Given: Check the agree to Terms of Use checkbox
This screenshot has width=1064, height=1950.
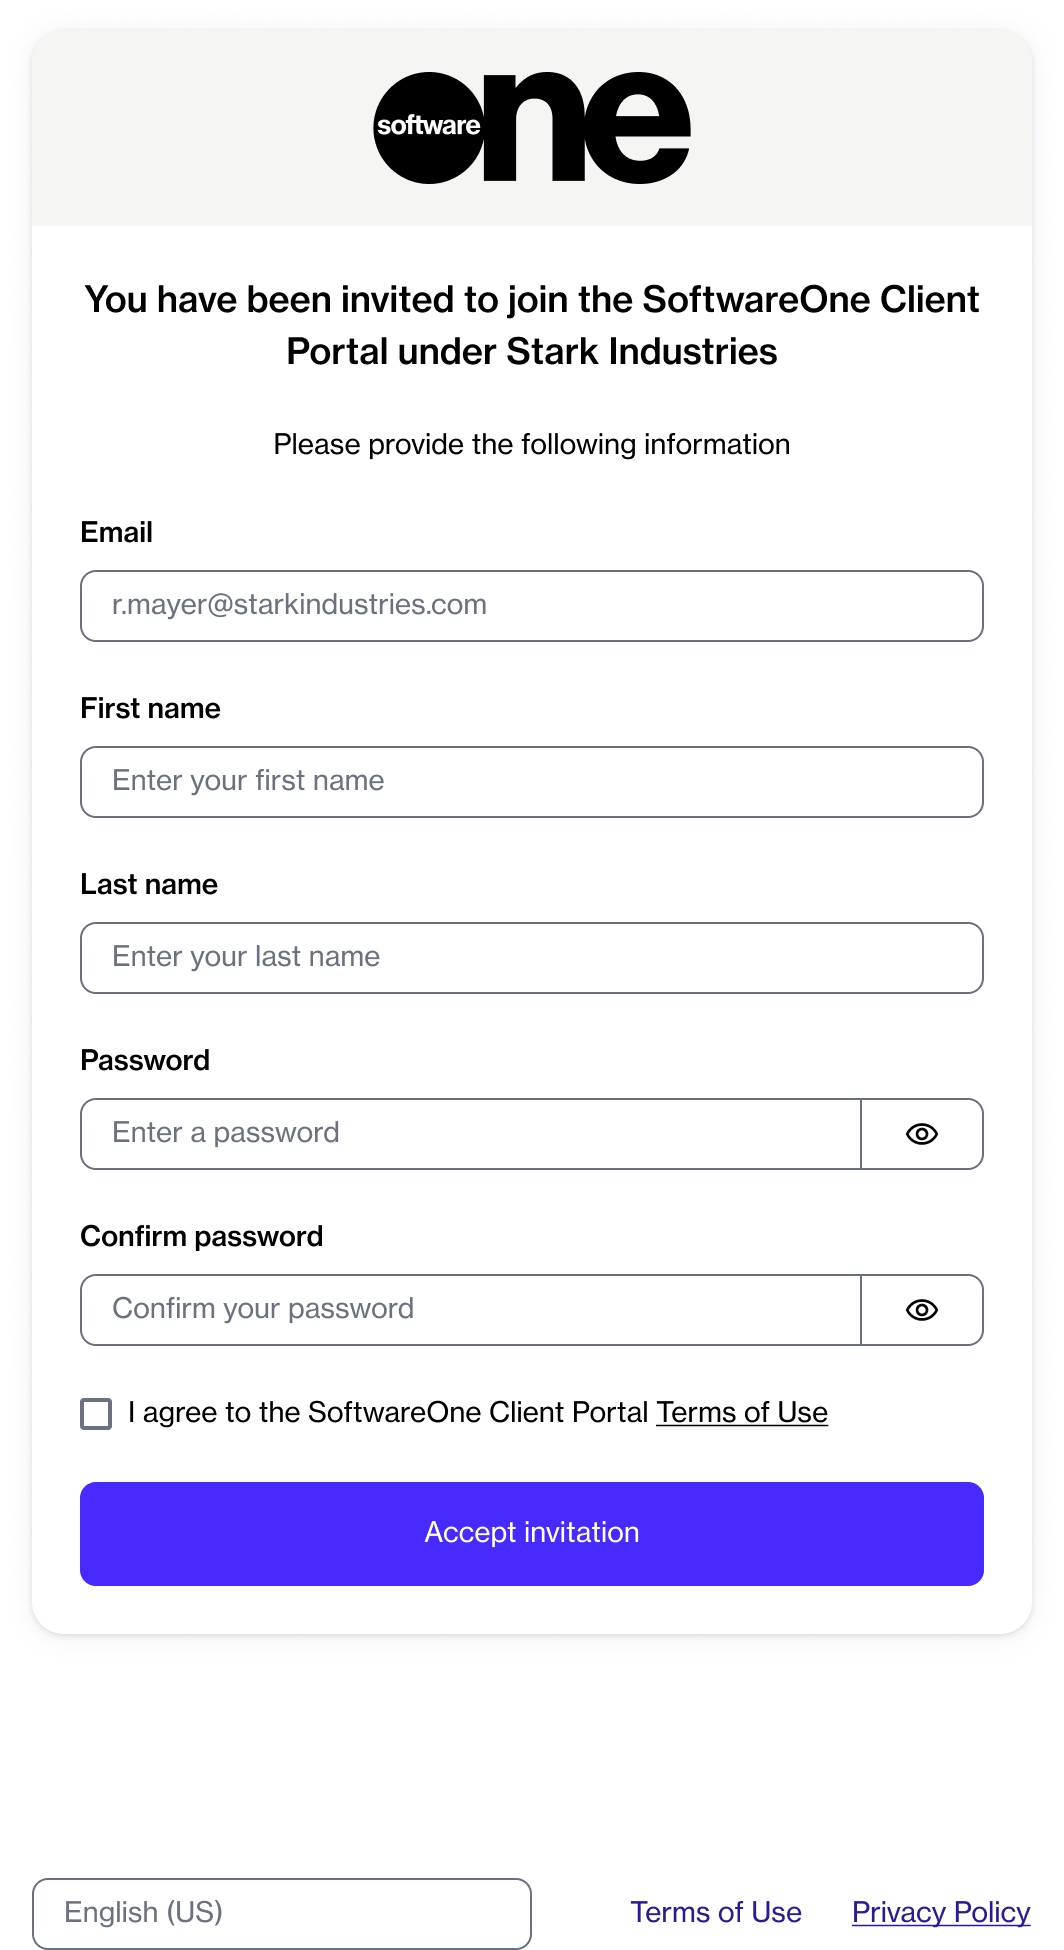Looking at the screenshot, I should tap(96, 1414).
